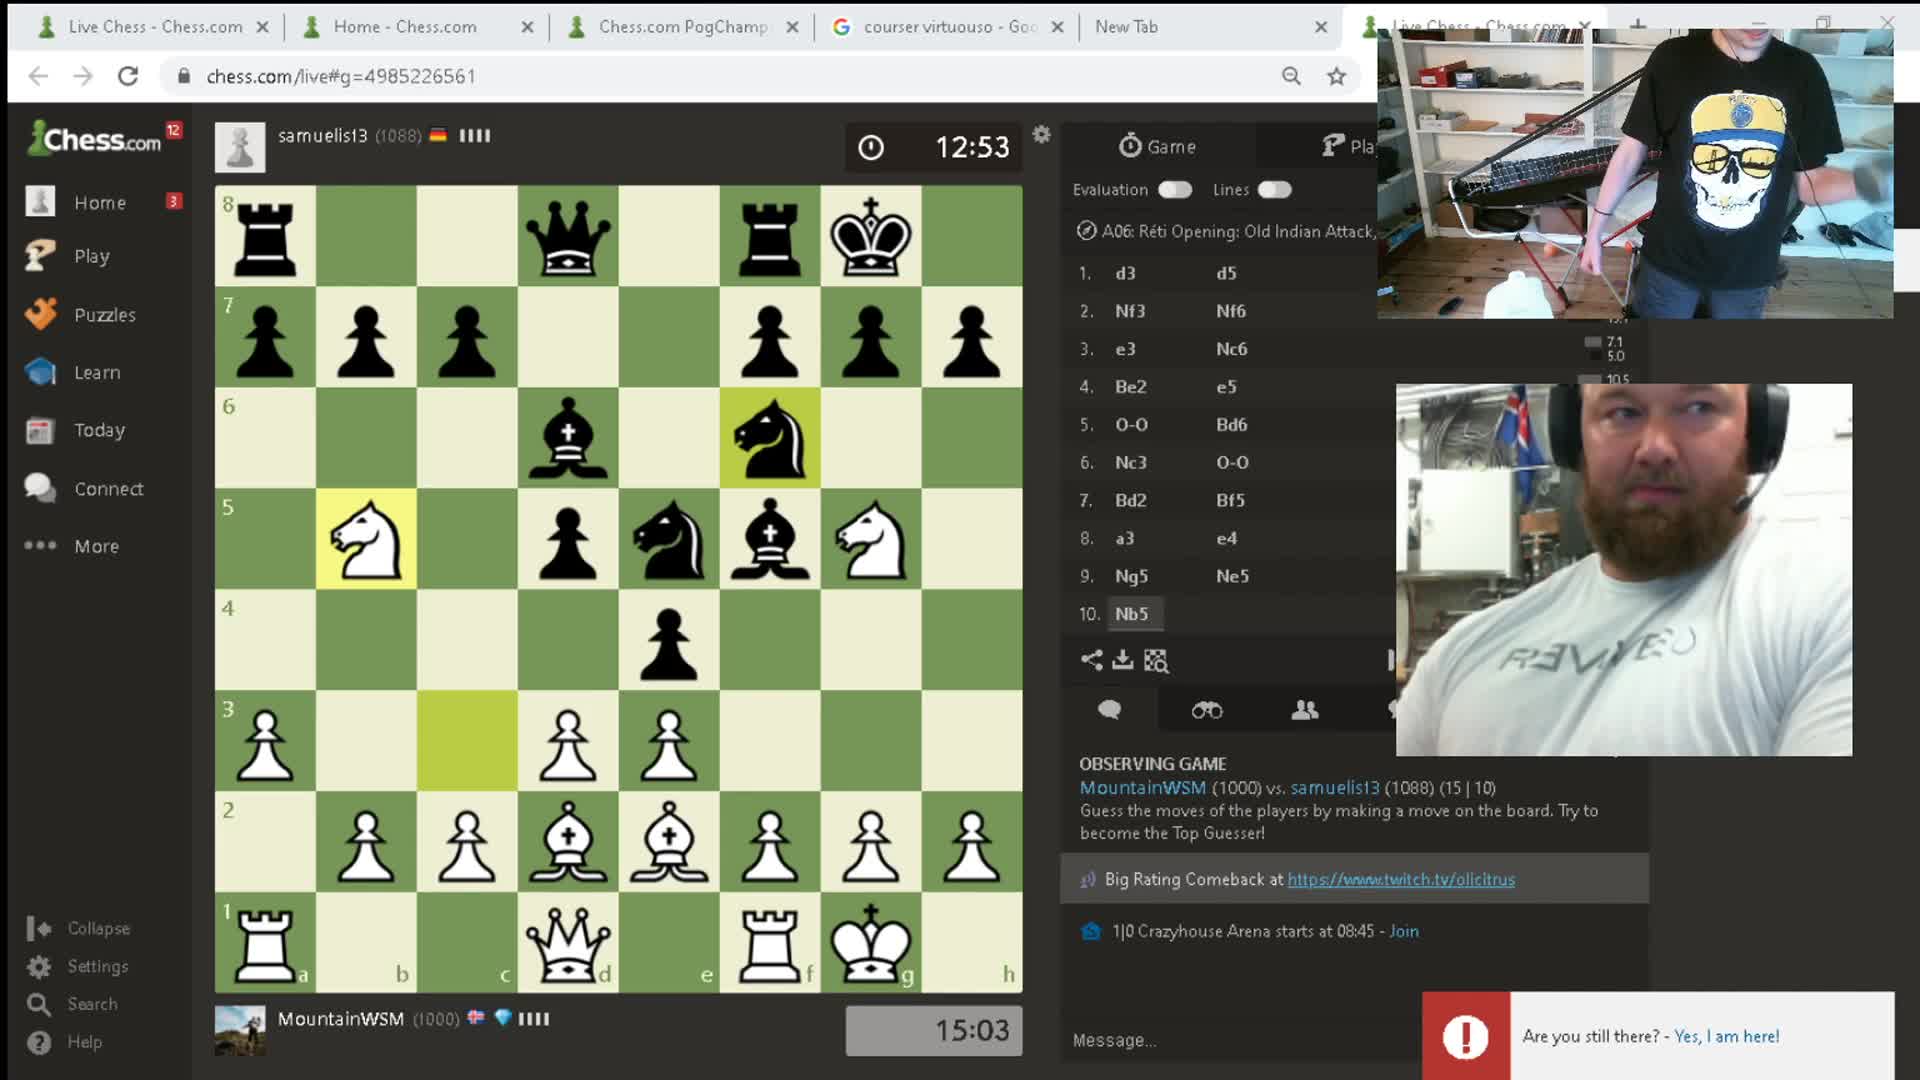The image size is (1920, 1080).
Task: Open the observing binoculars tab
Action: pos(1207,710)
